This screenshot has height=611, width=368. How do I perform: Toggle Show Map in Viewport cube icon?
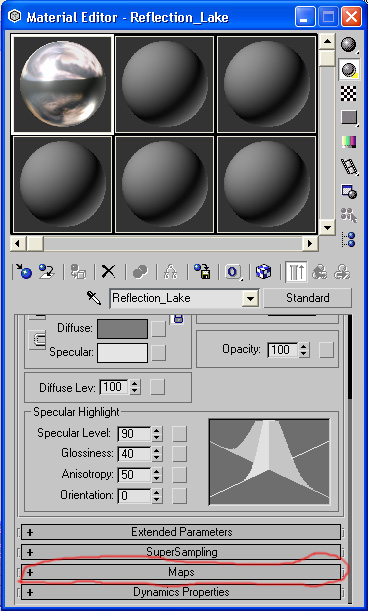[264, 272]
